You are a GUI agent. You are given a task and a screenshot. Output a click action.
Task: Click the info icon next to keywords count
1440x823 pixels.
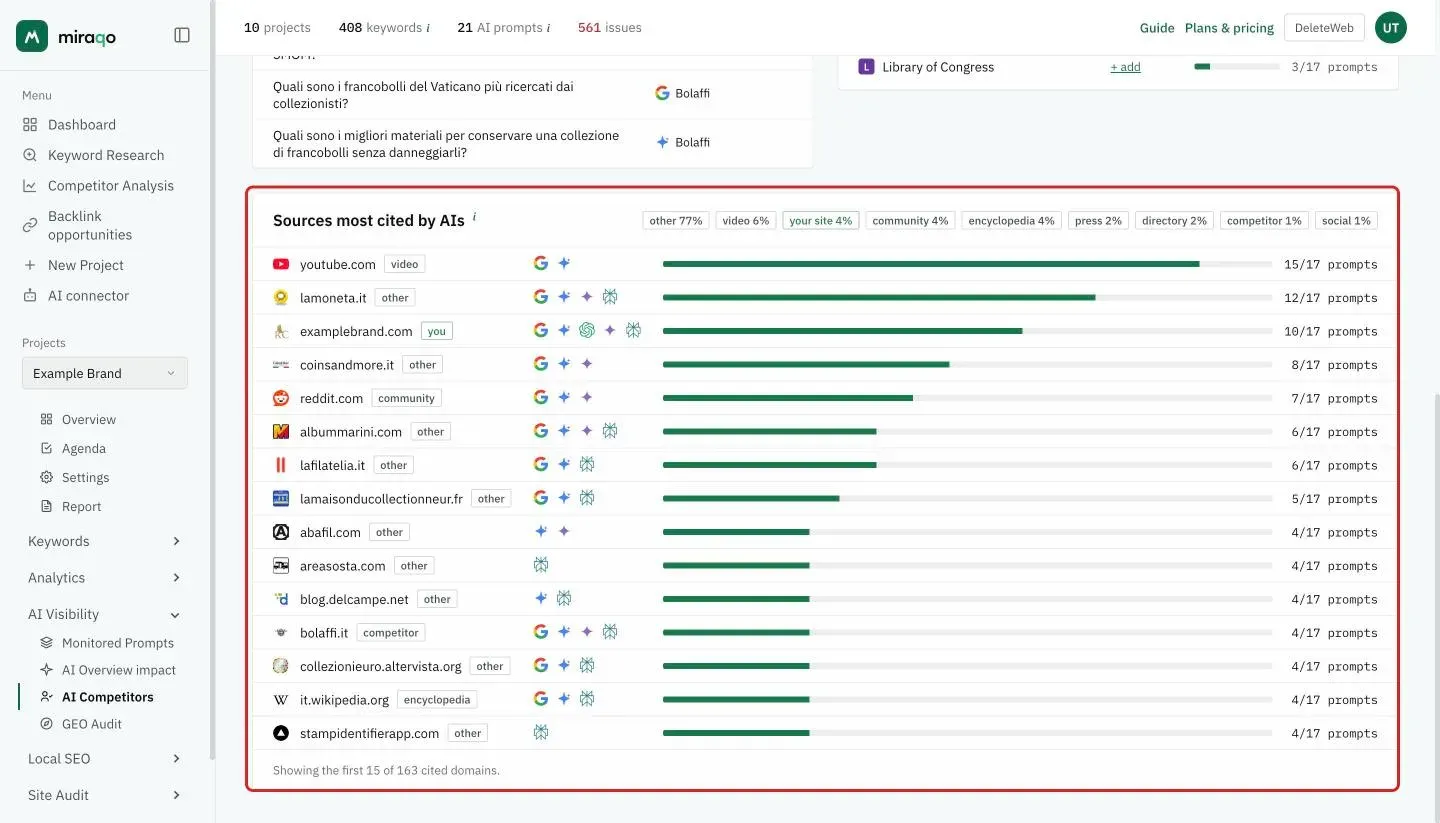(428, 28)
